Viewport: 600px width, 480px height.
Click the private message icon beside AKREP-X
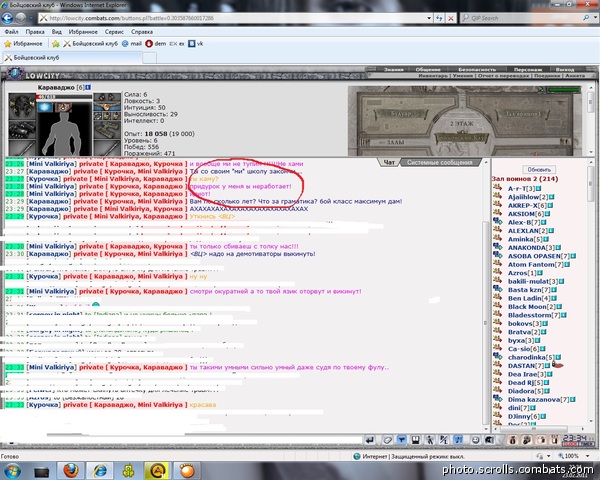pos(497,205)
